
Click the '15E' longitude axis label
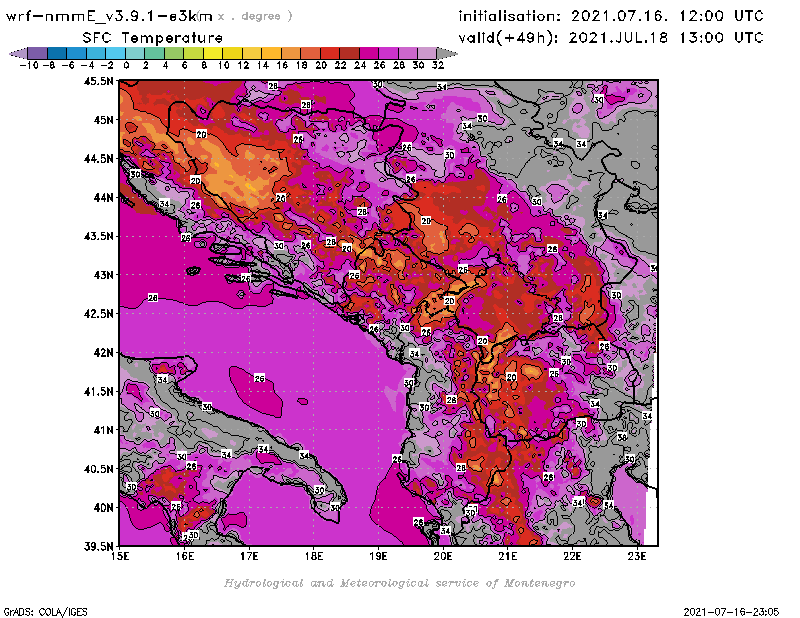tap(120, 556)
